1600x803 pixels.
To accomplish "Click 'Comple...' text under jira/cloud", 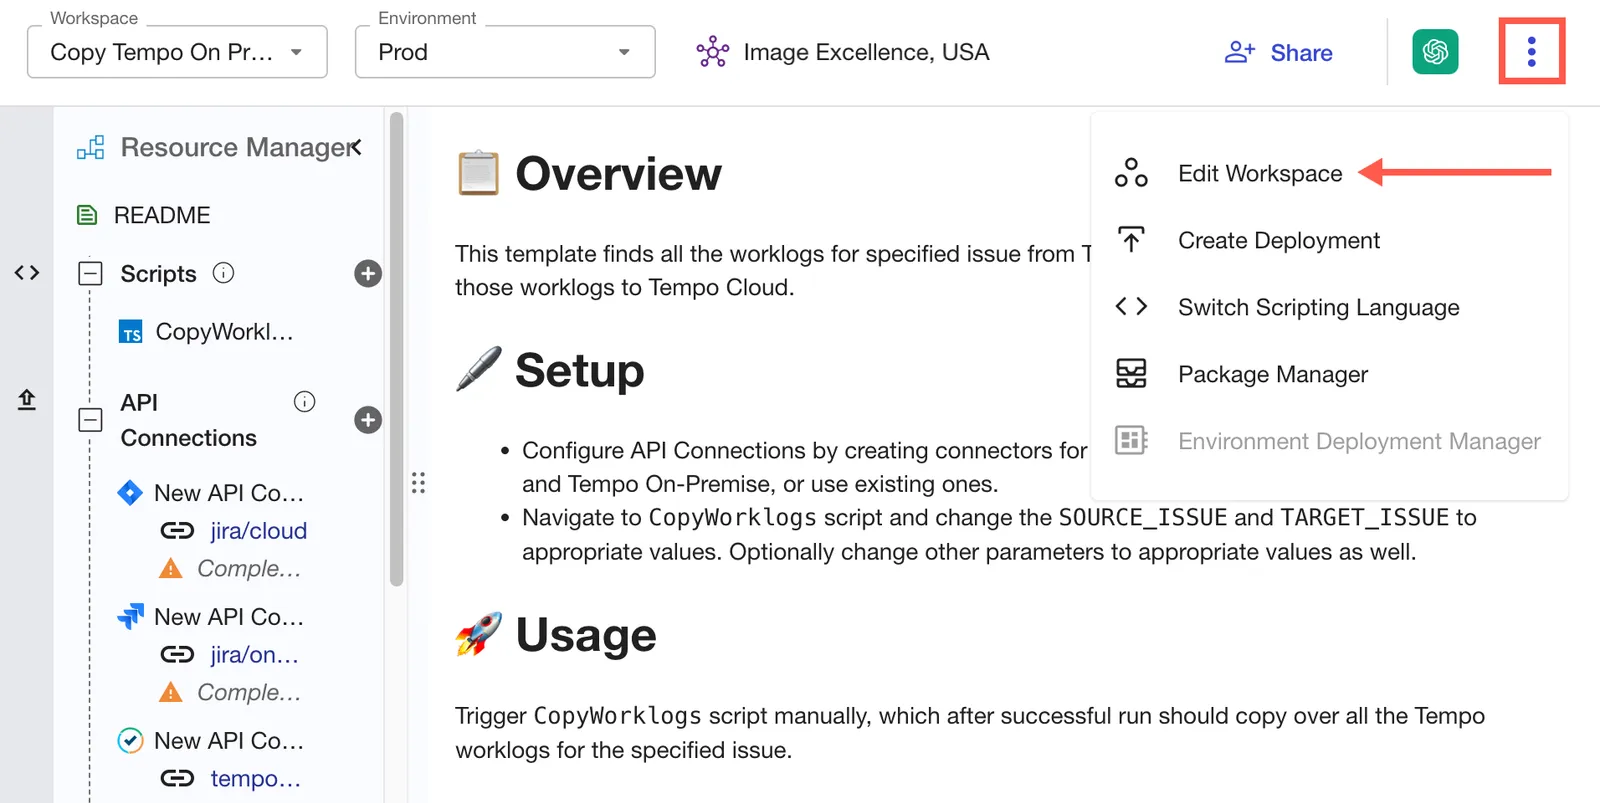I will tap(249, 569).
